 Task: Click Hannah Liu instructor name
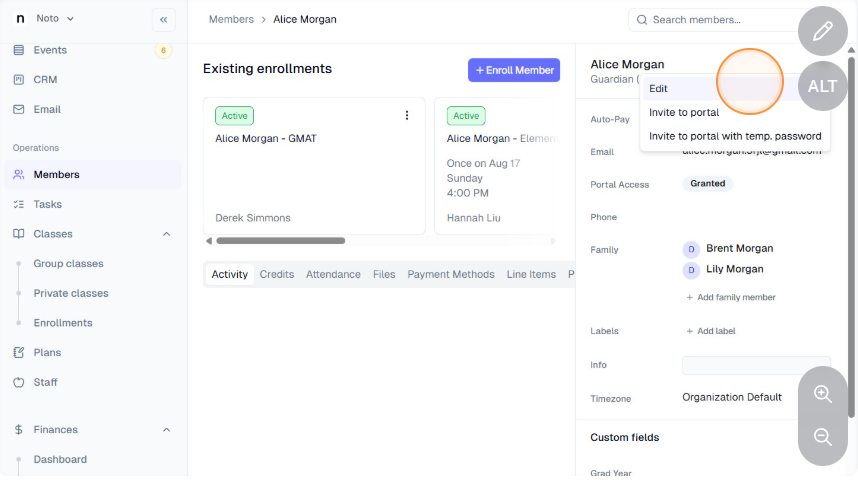coord(473,218)
